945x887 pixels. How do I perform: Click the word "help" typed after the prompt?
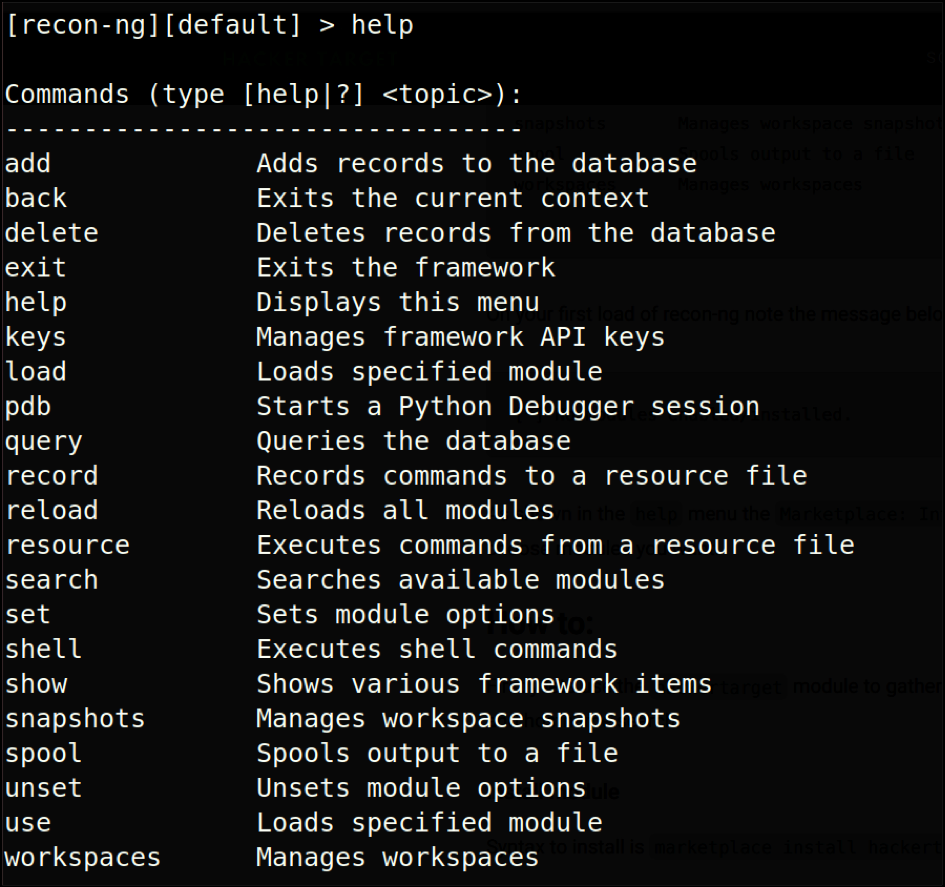(381, 26)
